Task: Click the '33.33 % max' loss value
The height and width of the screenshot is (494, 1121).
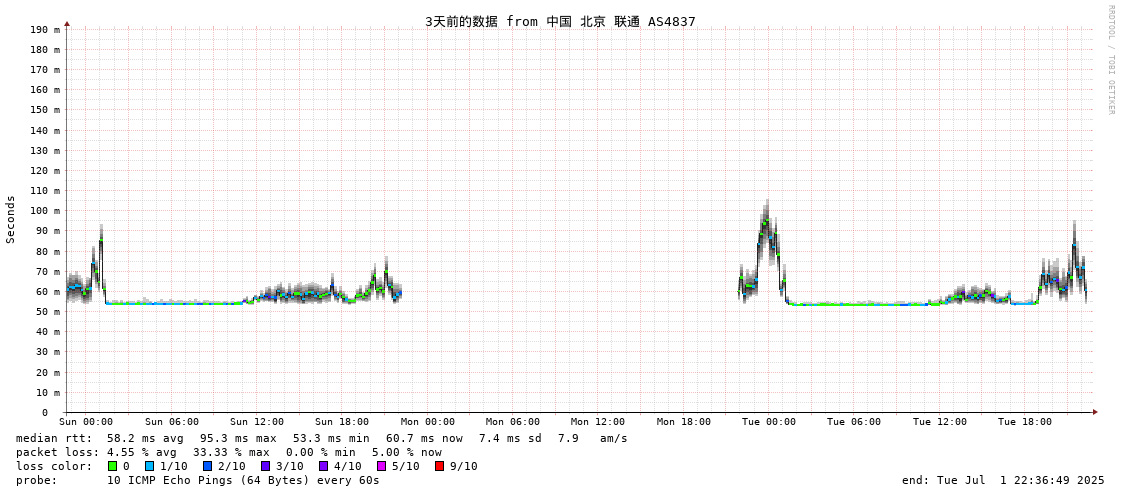Action: (x=231, y=452)
